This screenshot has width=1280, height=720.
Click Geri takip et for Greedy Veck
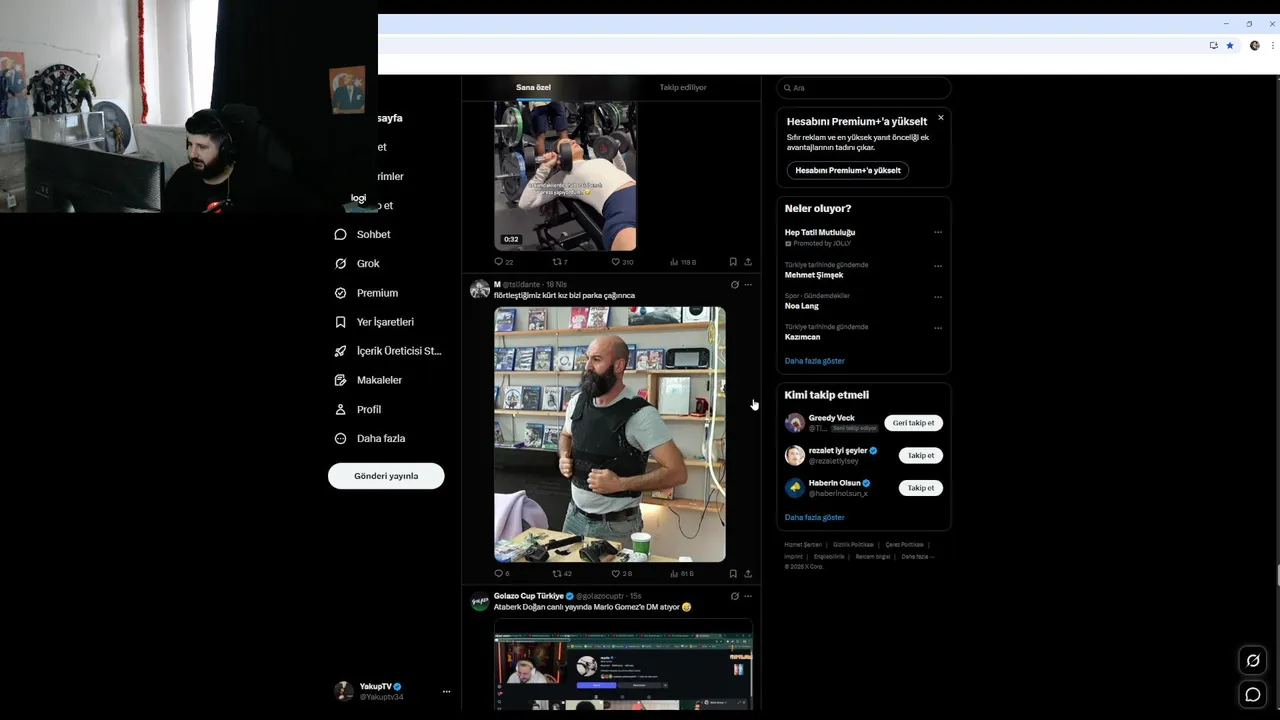[913, 423]
